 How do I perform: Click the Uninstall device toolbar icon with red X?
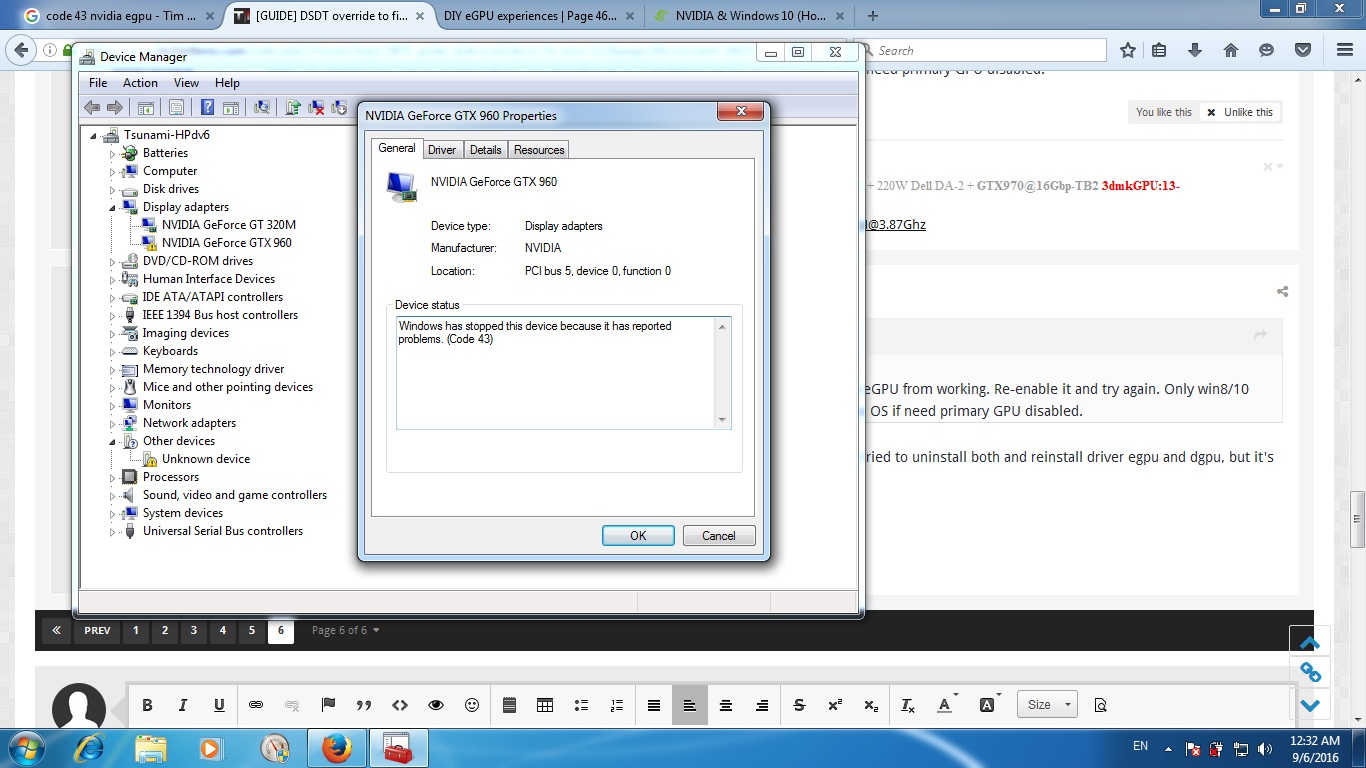tap(316, 107)
